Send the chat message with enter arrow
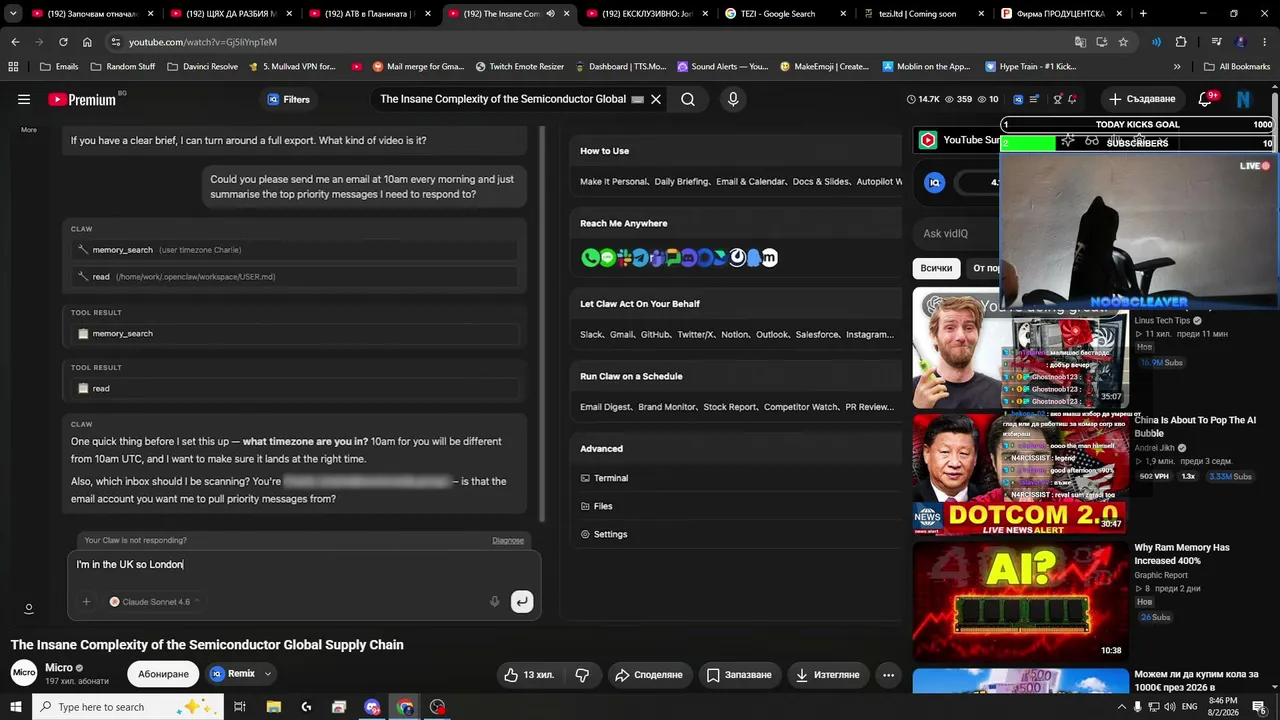Screen dimensions: 1280x720 click(x=521, y=601)
